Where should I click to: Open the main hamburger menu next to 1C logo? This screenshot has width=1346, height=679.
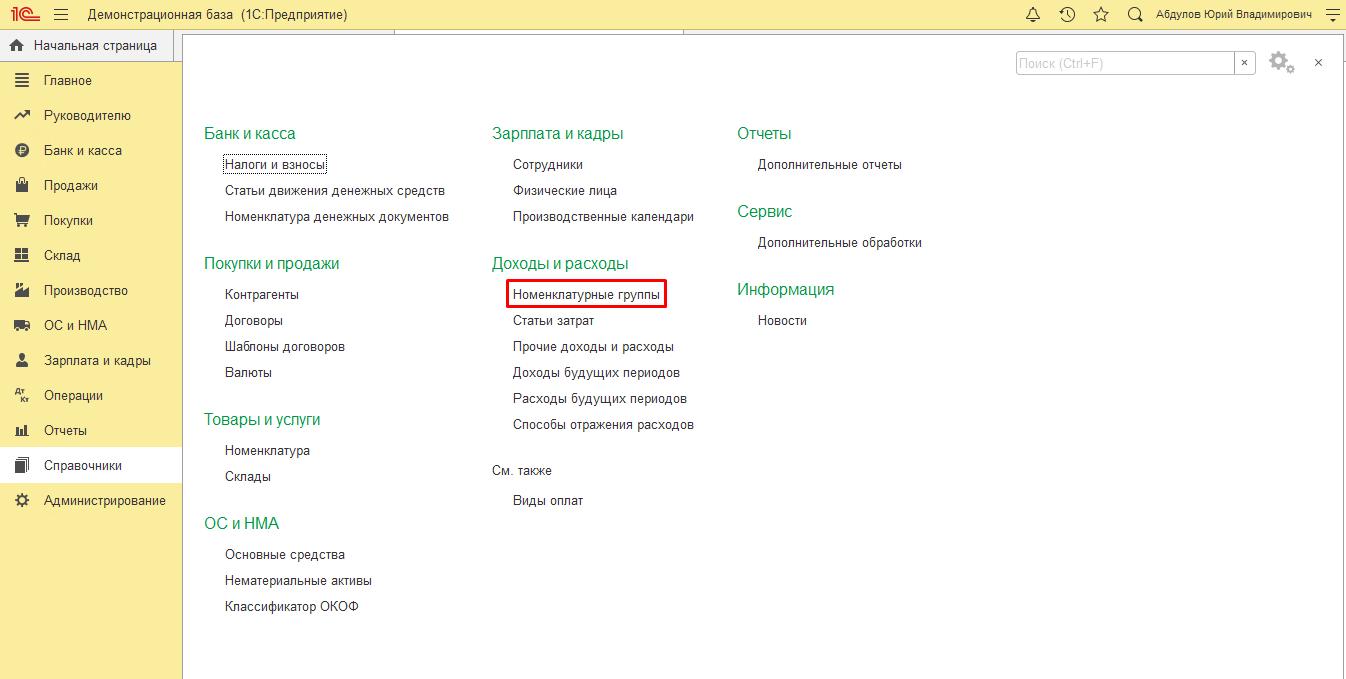pos(61,15)
